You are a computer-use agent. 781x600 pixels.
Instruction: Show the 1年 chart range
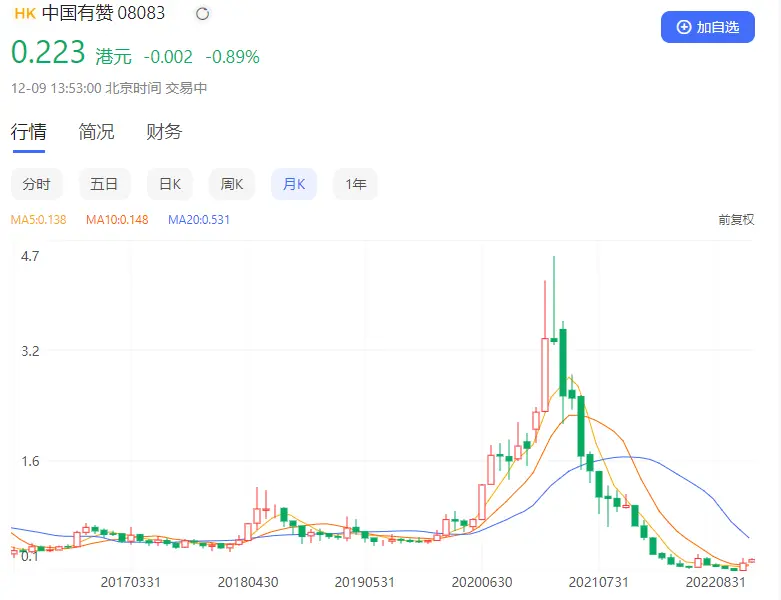tap(355, 184)
